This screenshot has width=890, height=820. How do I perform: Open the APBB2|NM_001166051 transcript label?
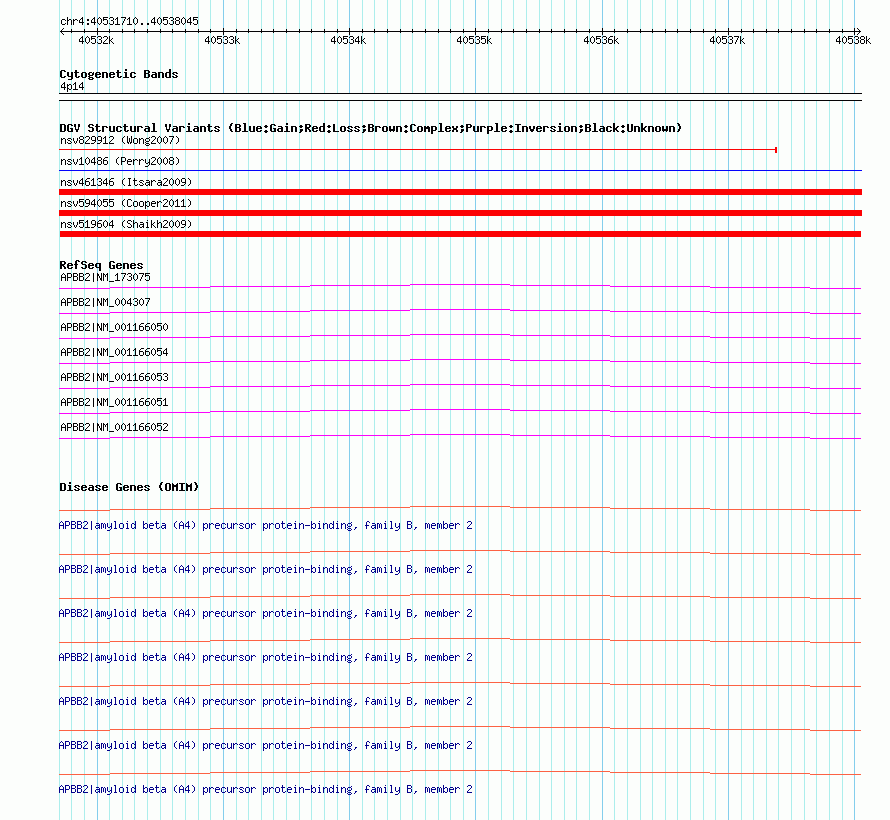tap(114, 402)
